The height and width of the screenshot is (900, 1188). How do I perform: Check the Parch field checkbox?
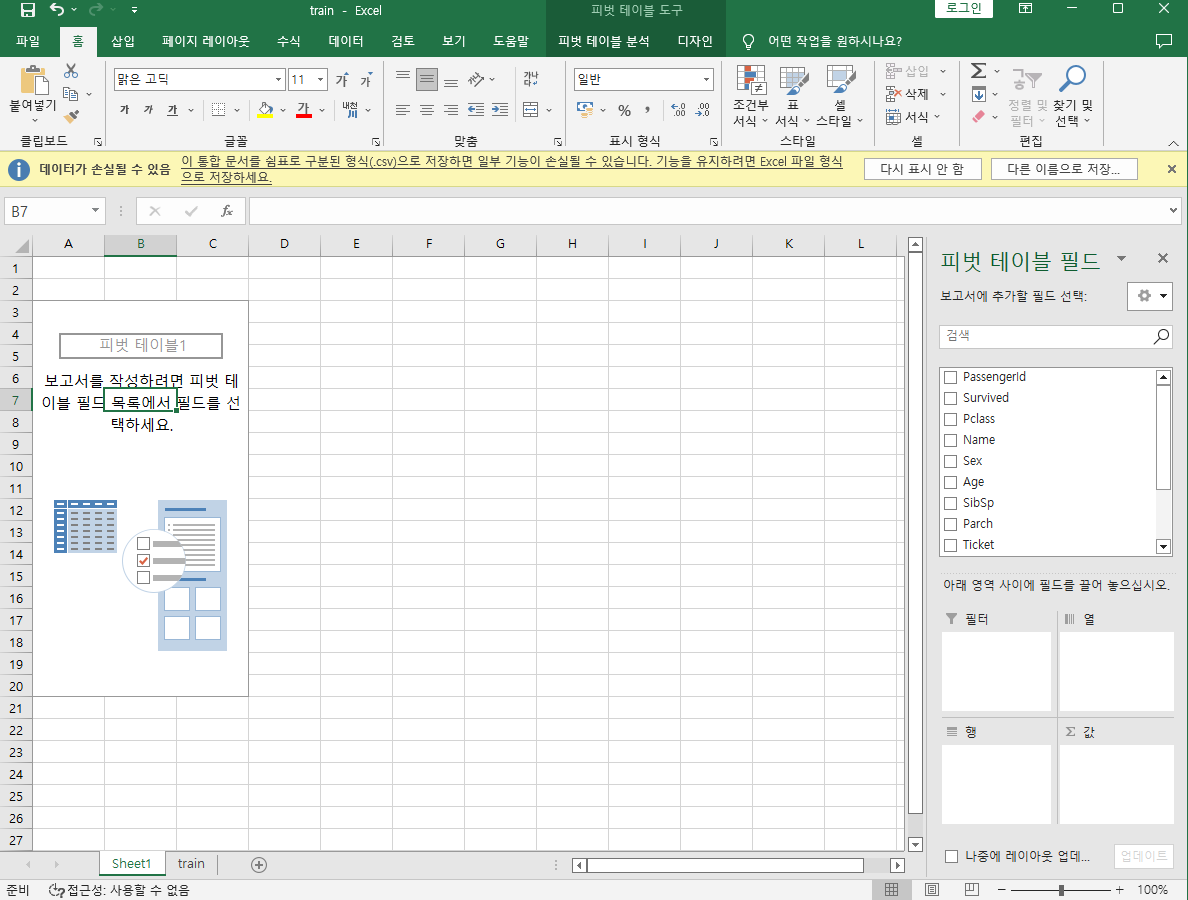coord(950,524)
